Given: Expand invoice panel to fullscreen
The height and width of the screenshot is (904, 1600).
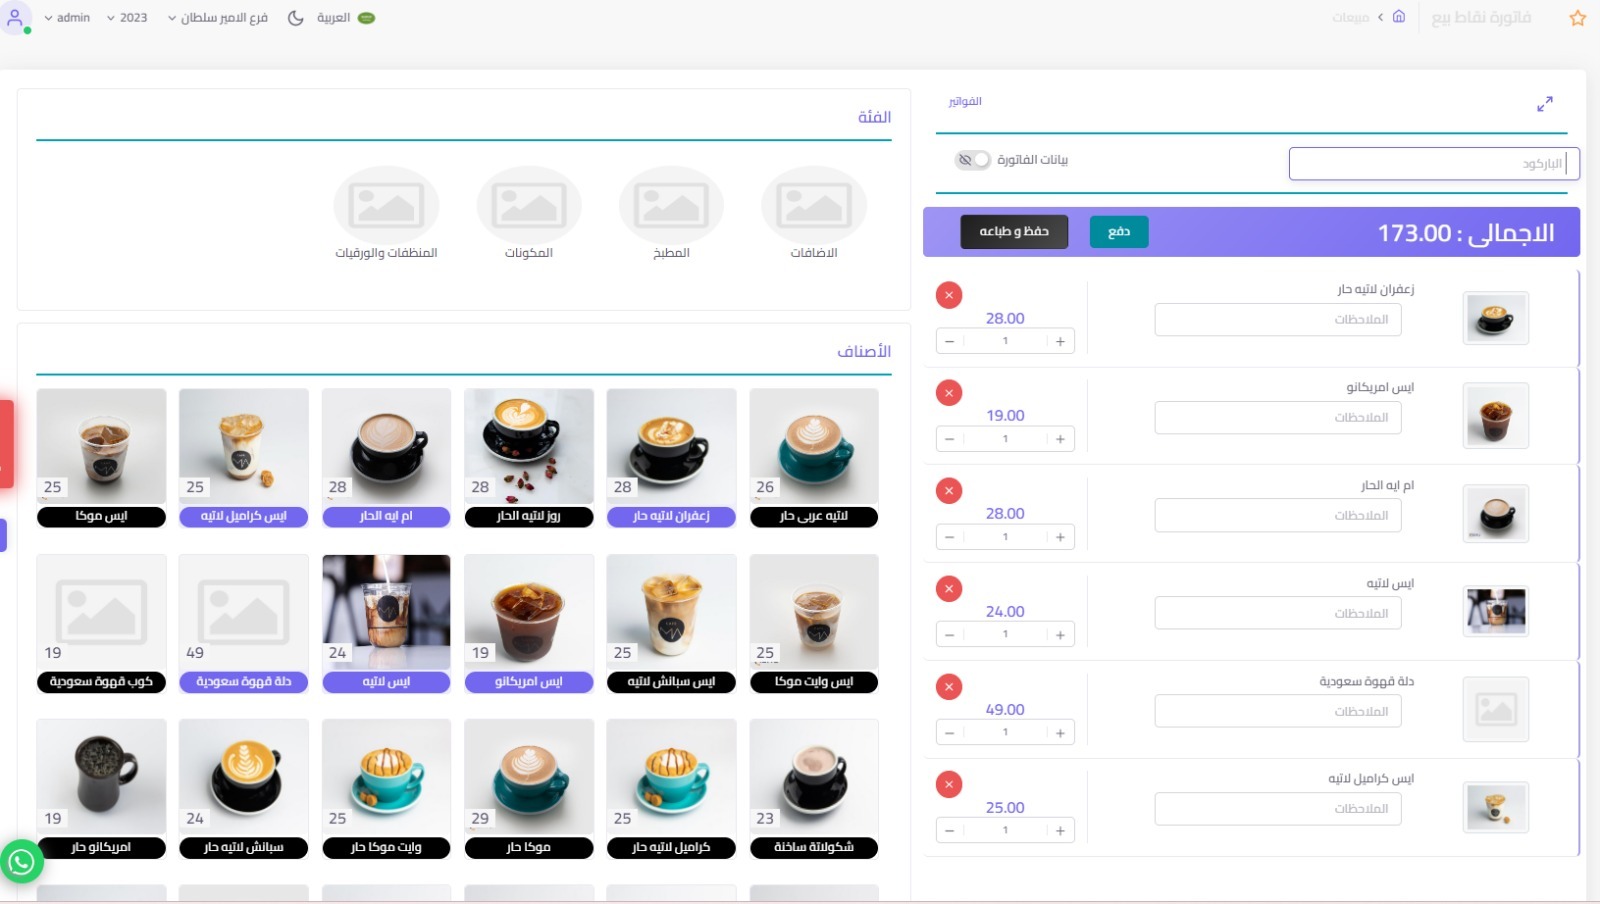Looking at the screenshot, I should (x=1544, y=104).
